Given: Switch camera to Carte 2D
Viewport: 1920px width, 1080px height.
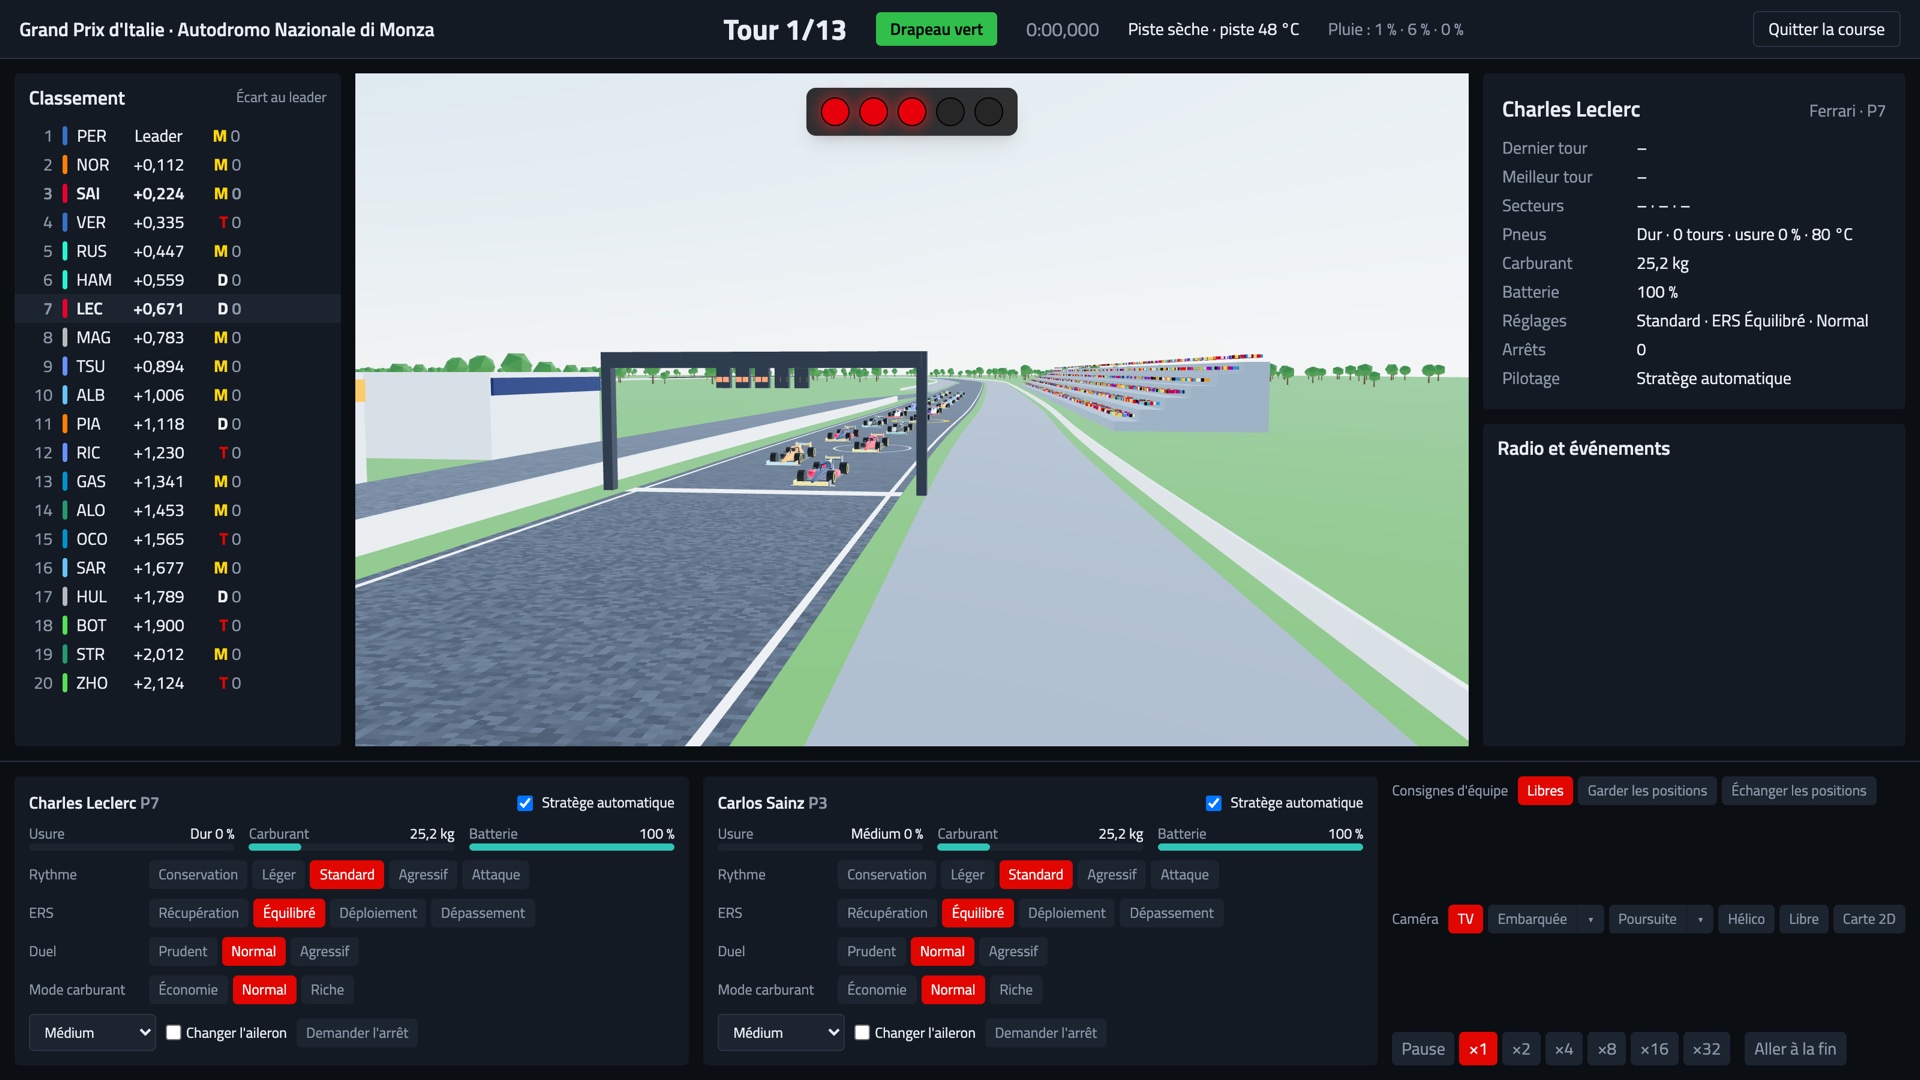Looking at the screenshot, I should coord(1868,919).
